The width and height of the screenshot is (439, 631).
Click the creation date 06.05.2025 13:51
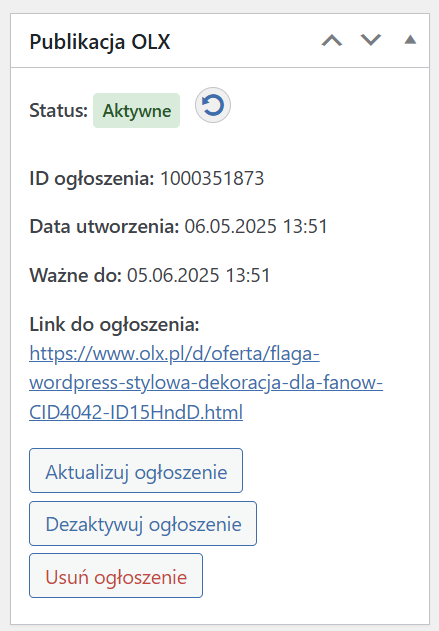(256, 226)
